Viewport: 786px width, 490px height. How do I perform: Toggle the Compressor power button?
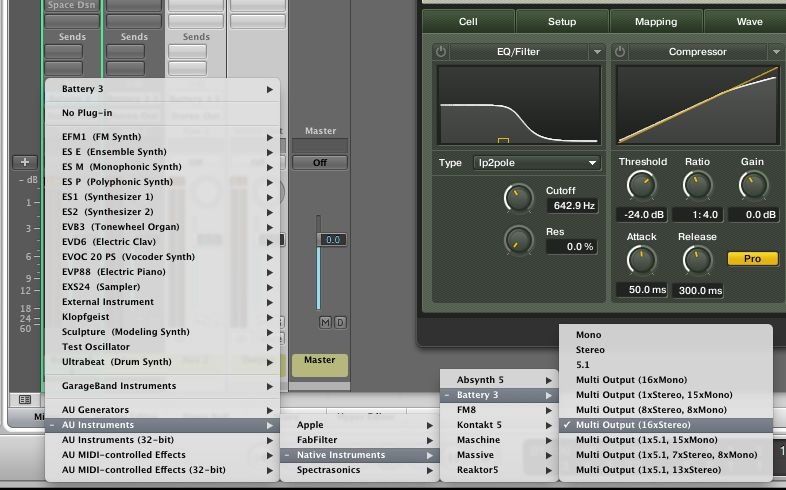point(620,52)
